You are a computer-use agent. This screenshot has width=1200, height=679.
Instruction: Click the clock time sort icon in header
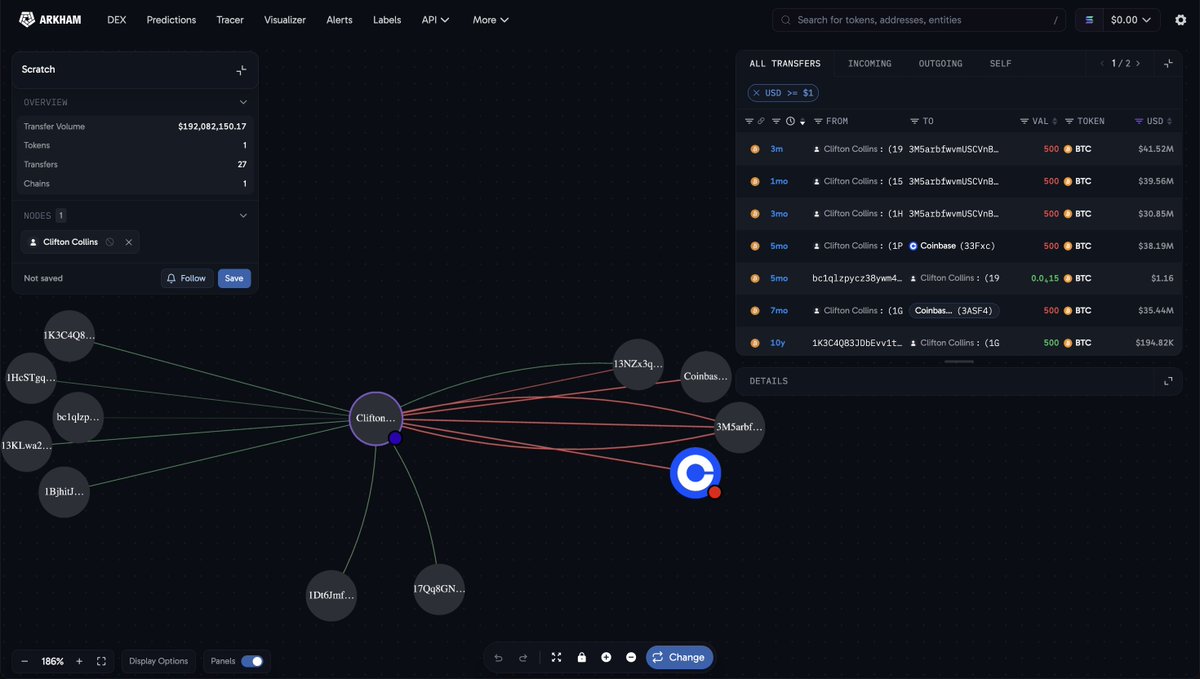pyautogui.click(x=790, y=121)
